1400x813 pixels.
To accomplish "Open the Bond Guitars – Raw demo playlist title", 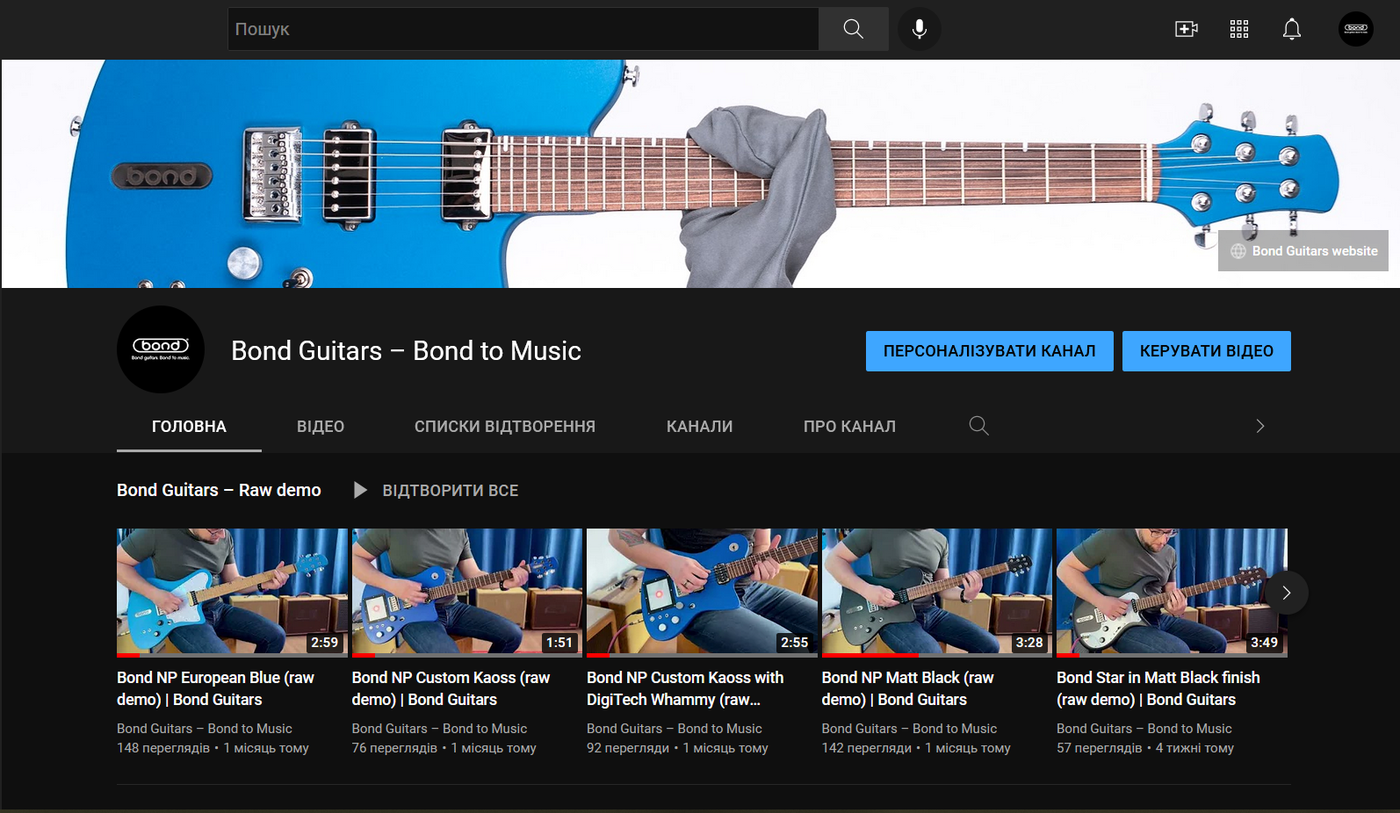I will 219,490.
